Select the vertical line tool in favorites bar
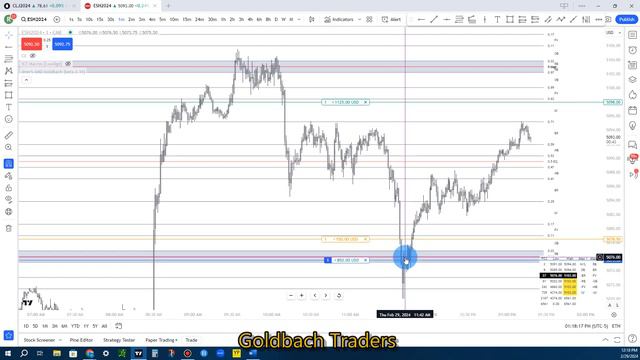640x360 pixels. coord(484,19)
